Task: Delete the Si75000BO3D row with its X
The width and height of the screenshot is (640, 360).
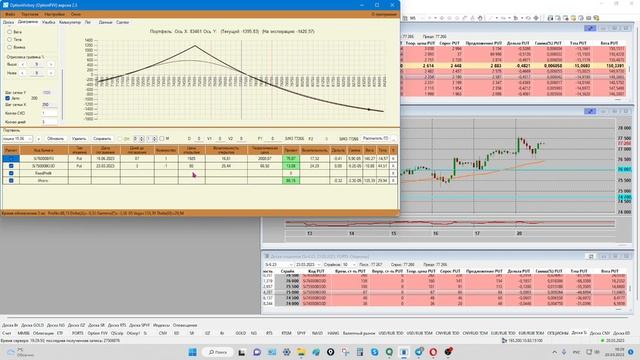Action: click(x=393, y=166)
